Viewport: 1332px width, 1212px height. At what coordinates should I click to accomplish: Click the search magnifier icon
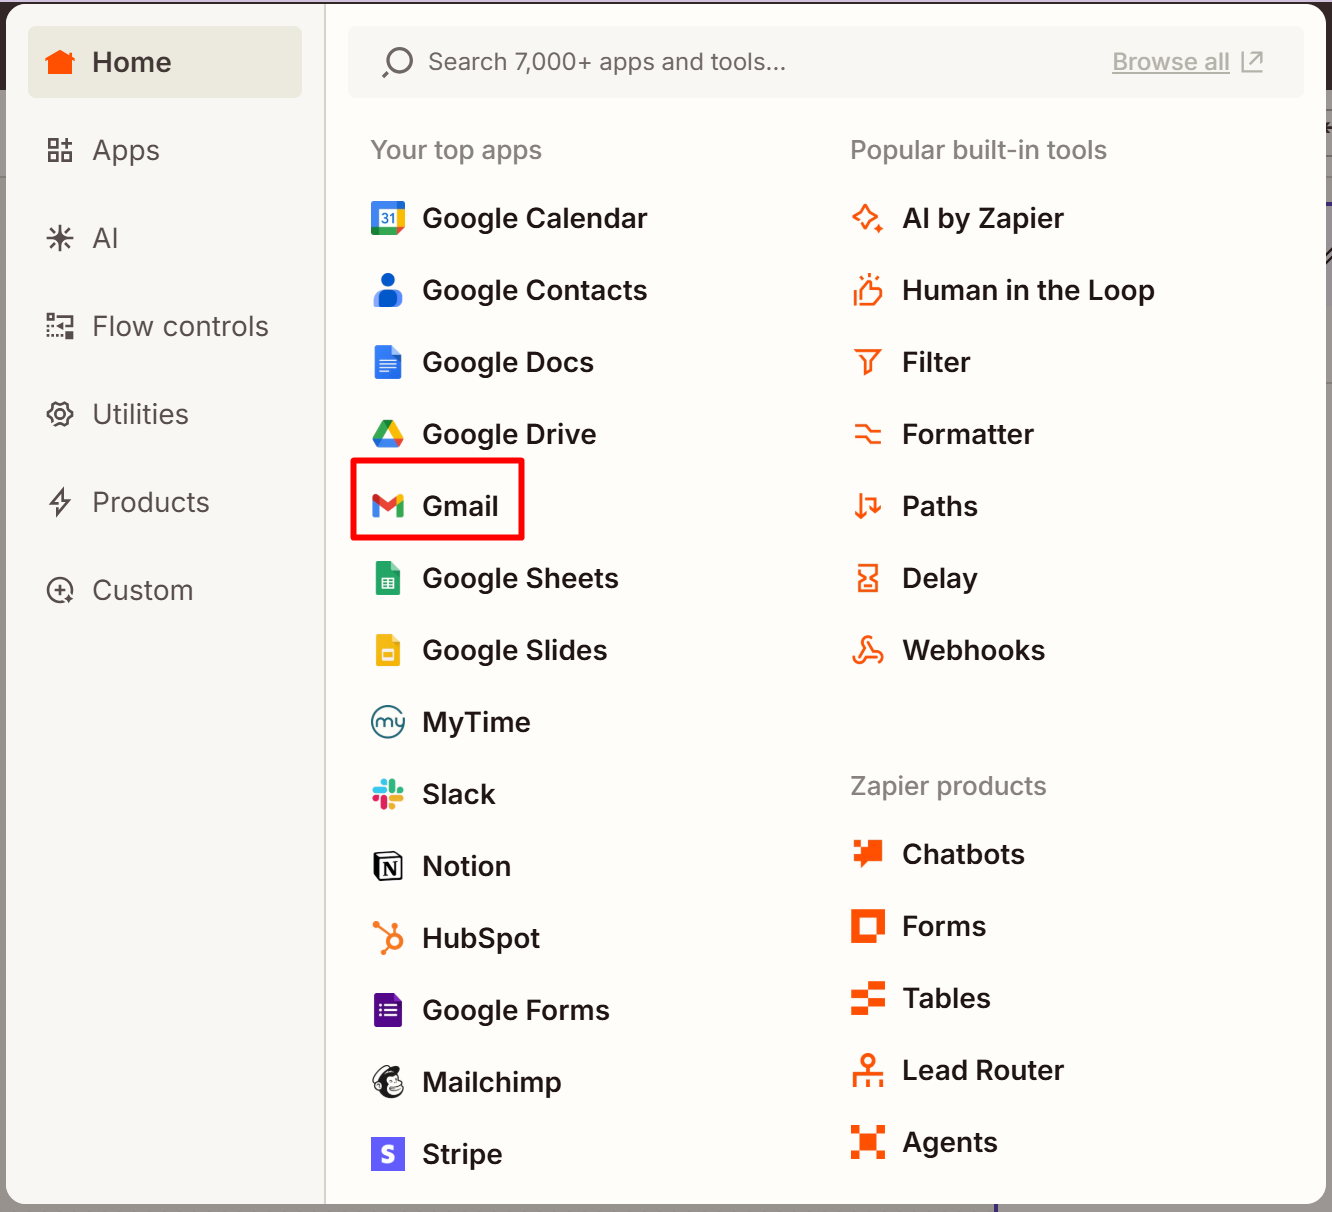tap(398, 62)
